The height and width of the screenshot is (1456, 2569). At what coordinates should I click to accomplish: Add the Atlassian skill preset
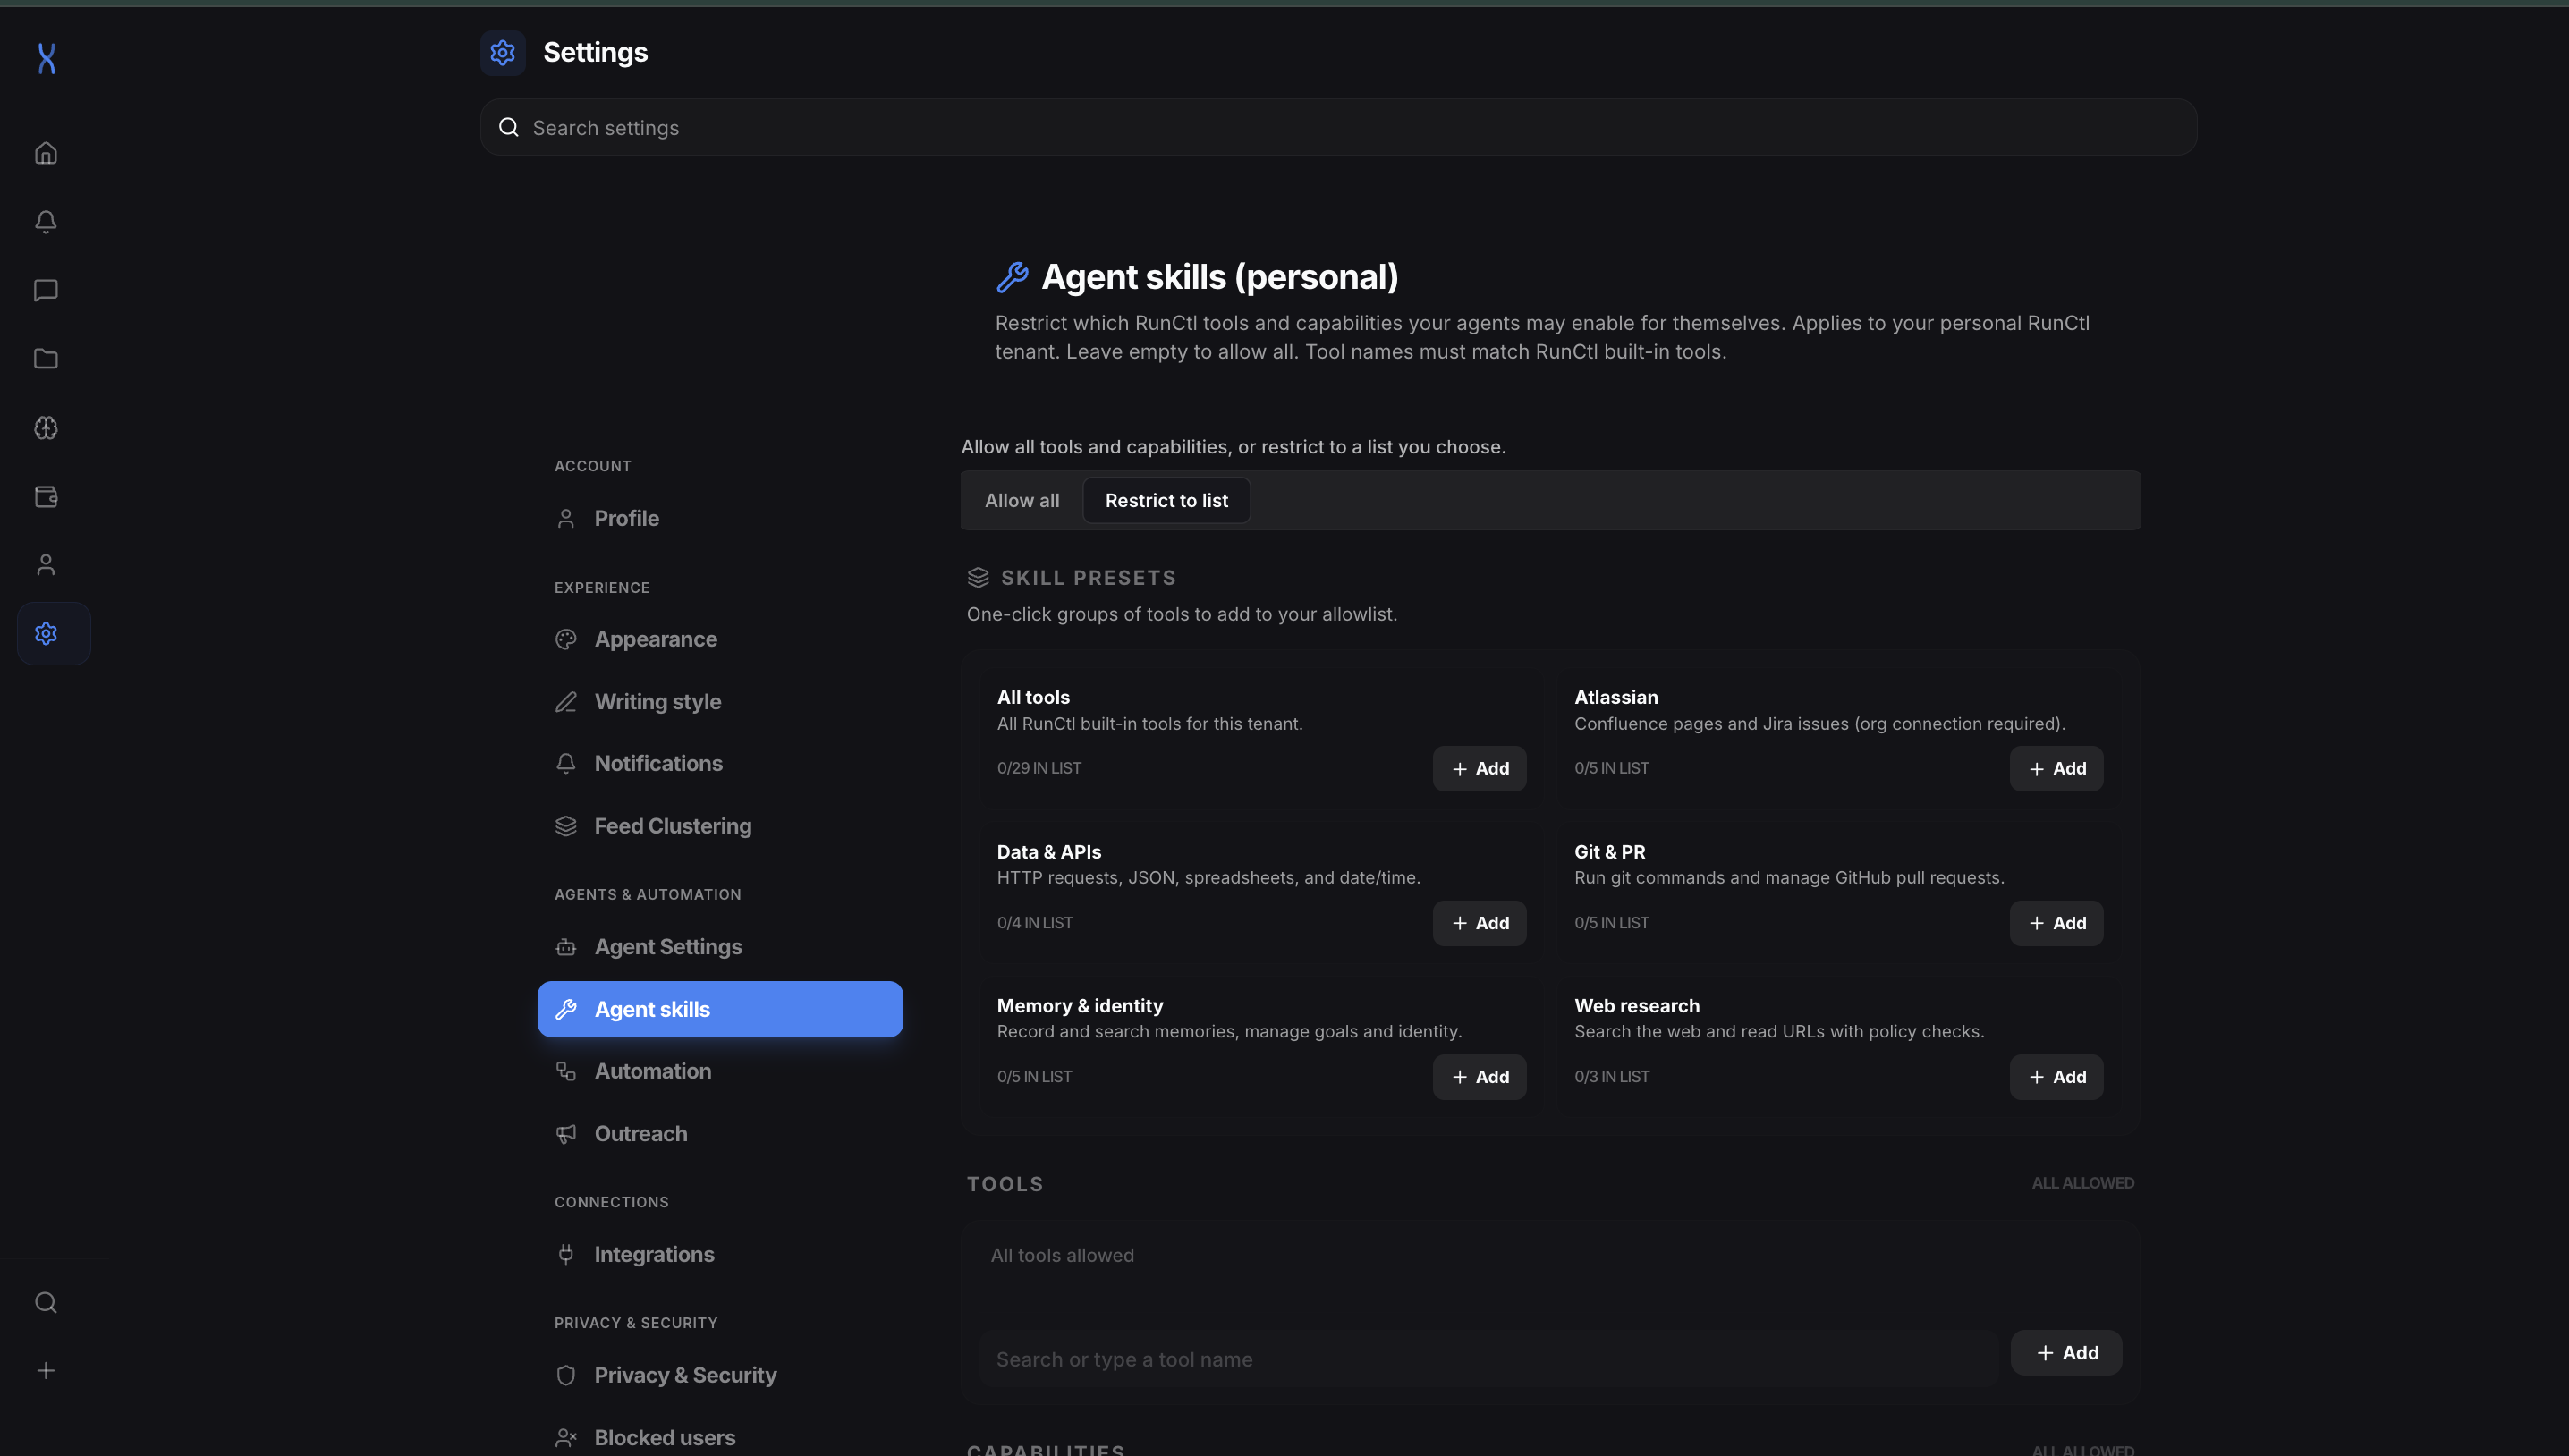pyautogui.click(x=2056, y=769)
